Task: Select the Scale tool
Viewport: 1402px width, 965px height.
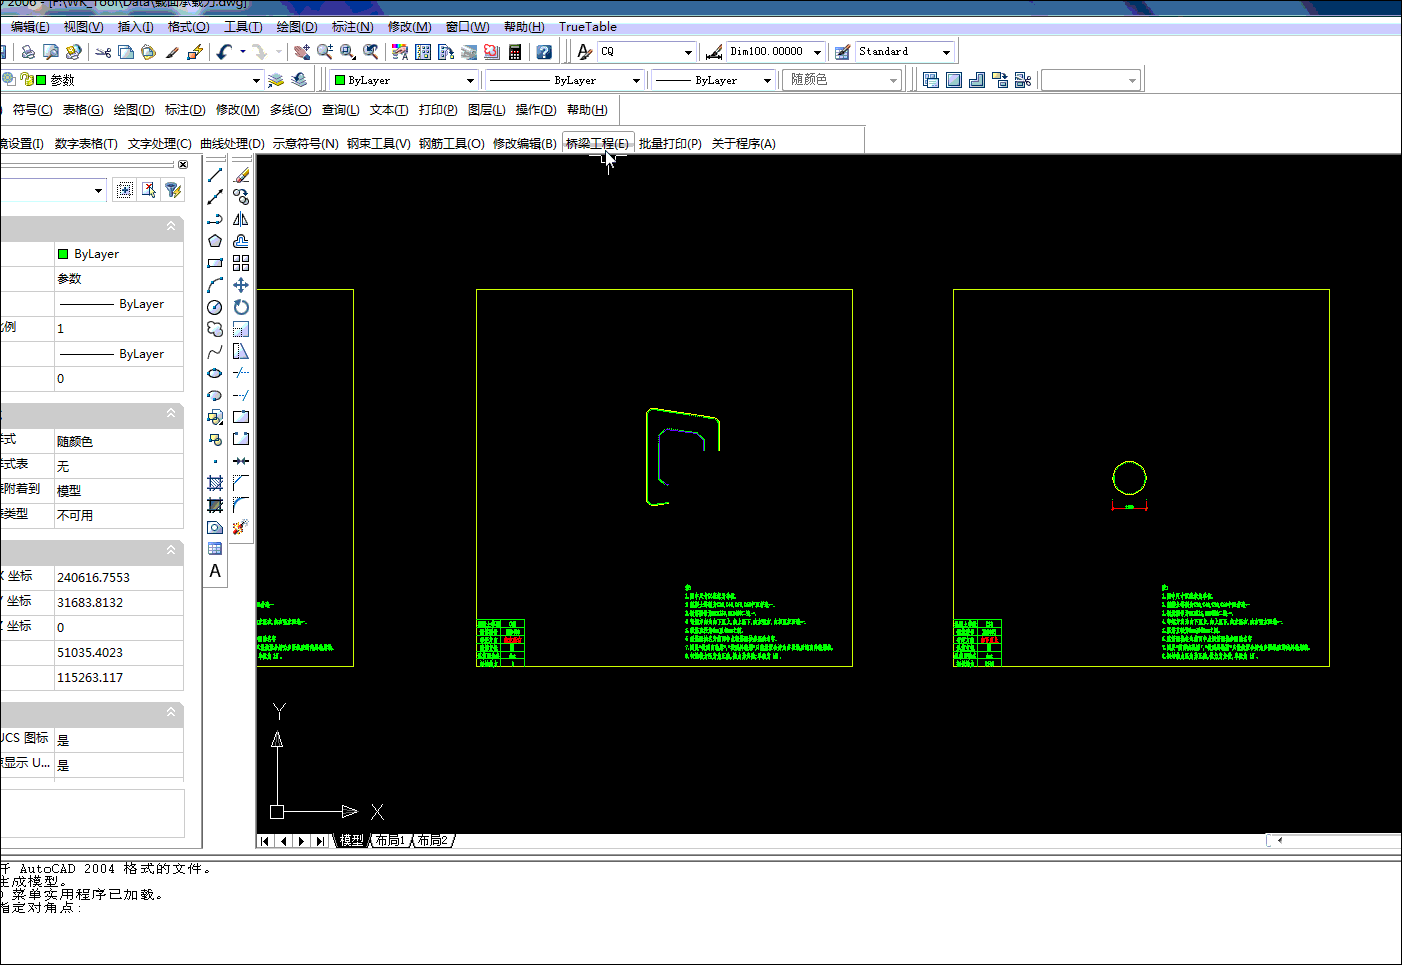Action: point(241,329)
